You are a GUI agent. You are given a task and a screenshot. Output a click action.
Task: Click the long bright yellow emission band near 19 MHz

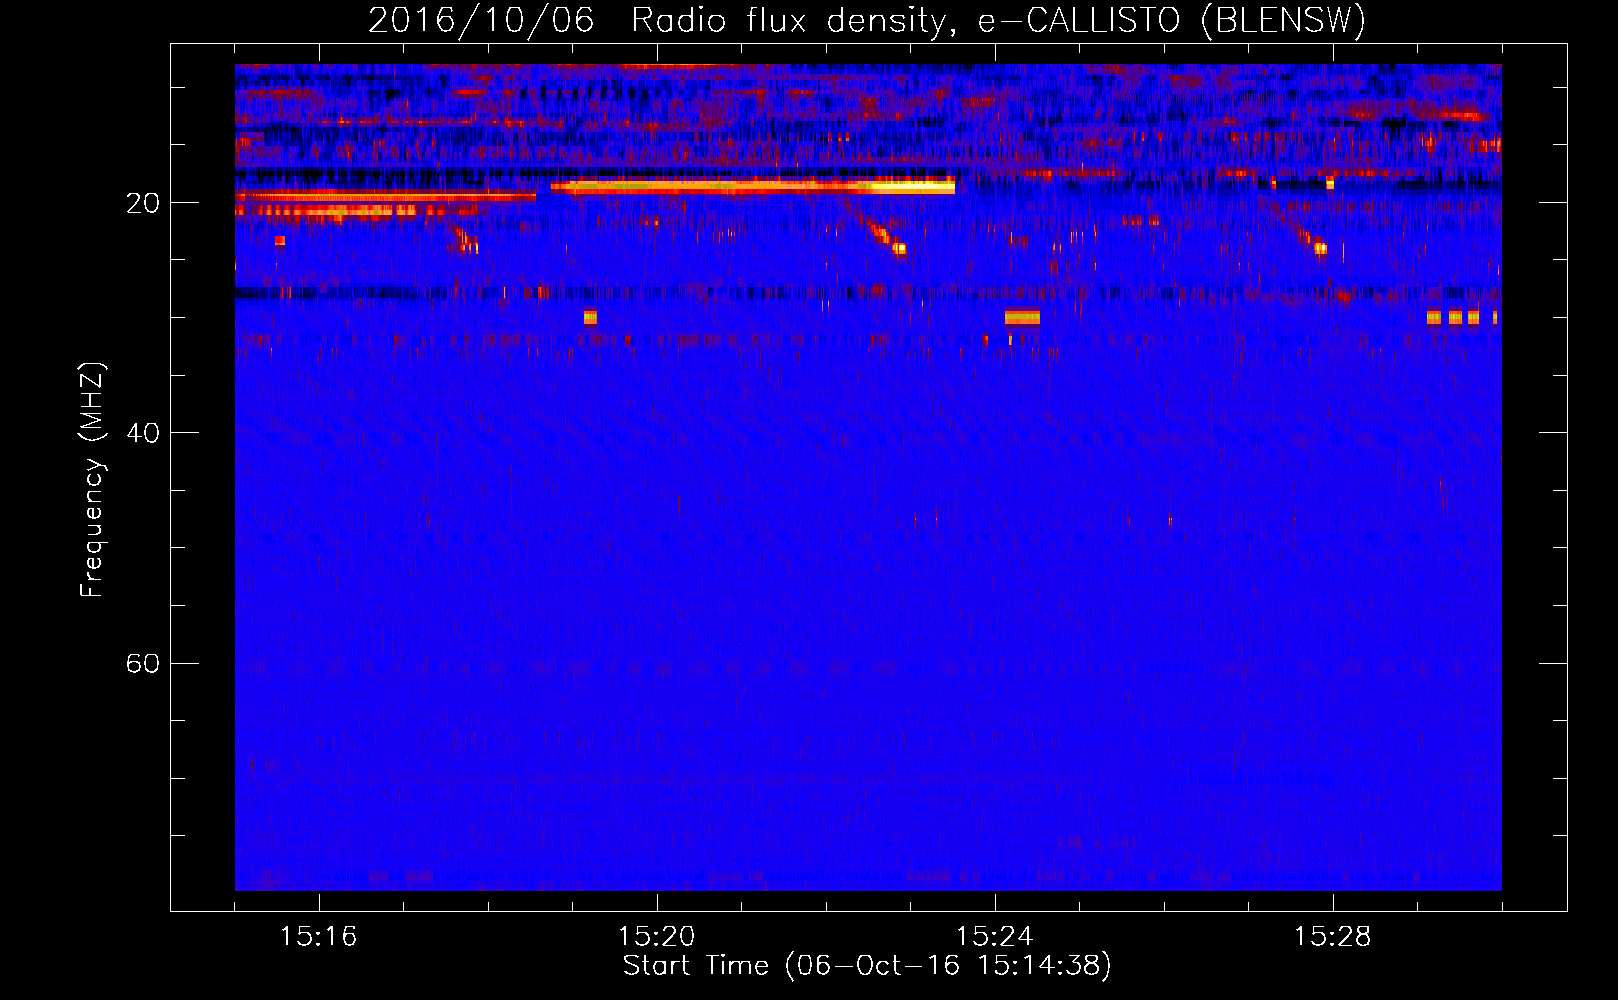coord(753,185)
